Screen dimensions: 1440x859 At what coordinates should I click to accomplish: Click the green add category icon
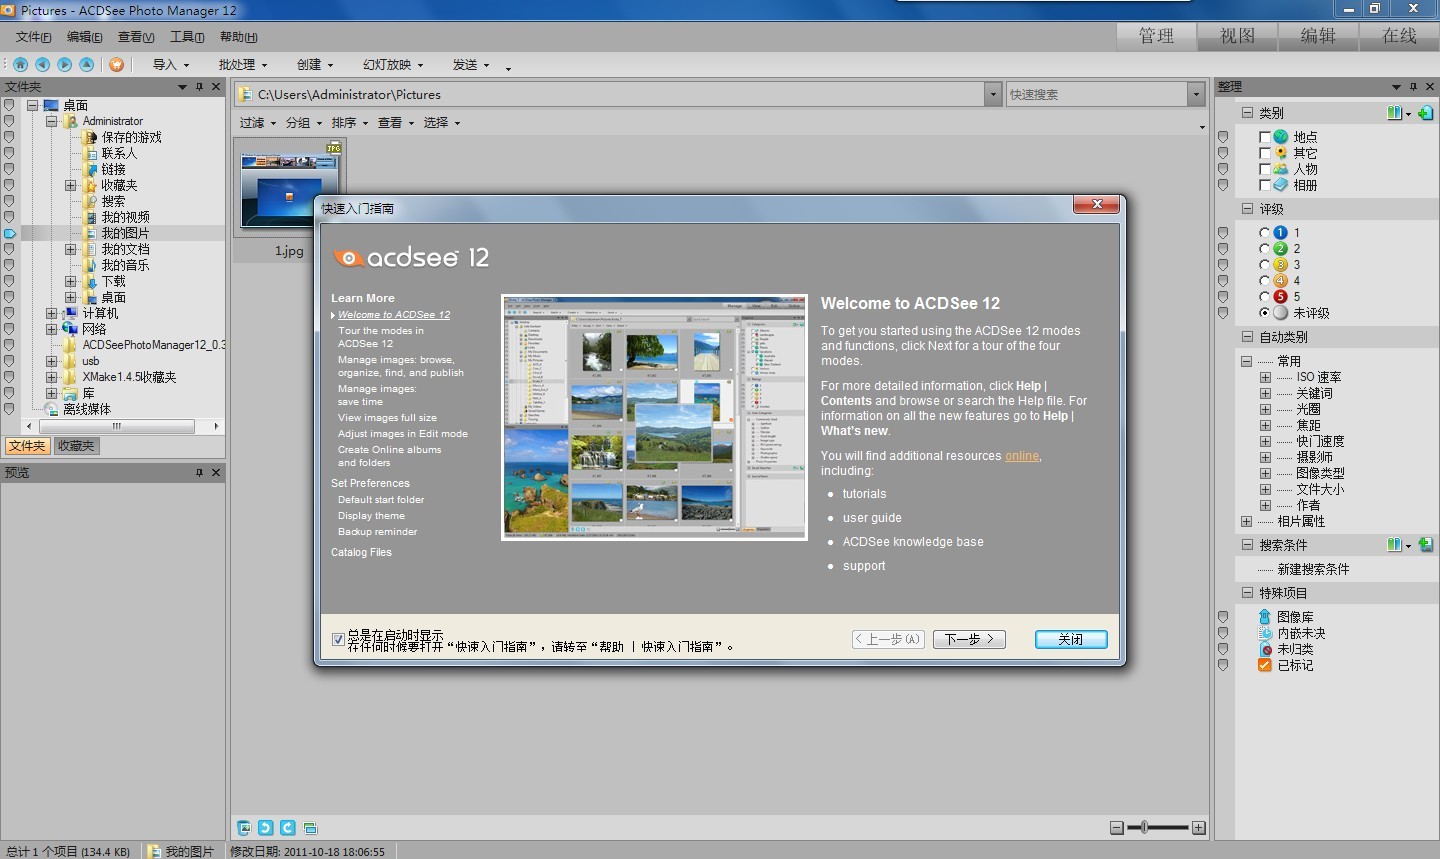[x=1426, y=113]
